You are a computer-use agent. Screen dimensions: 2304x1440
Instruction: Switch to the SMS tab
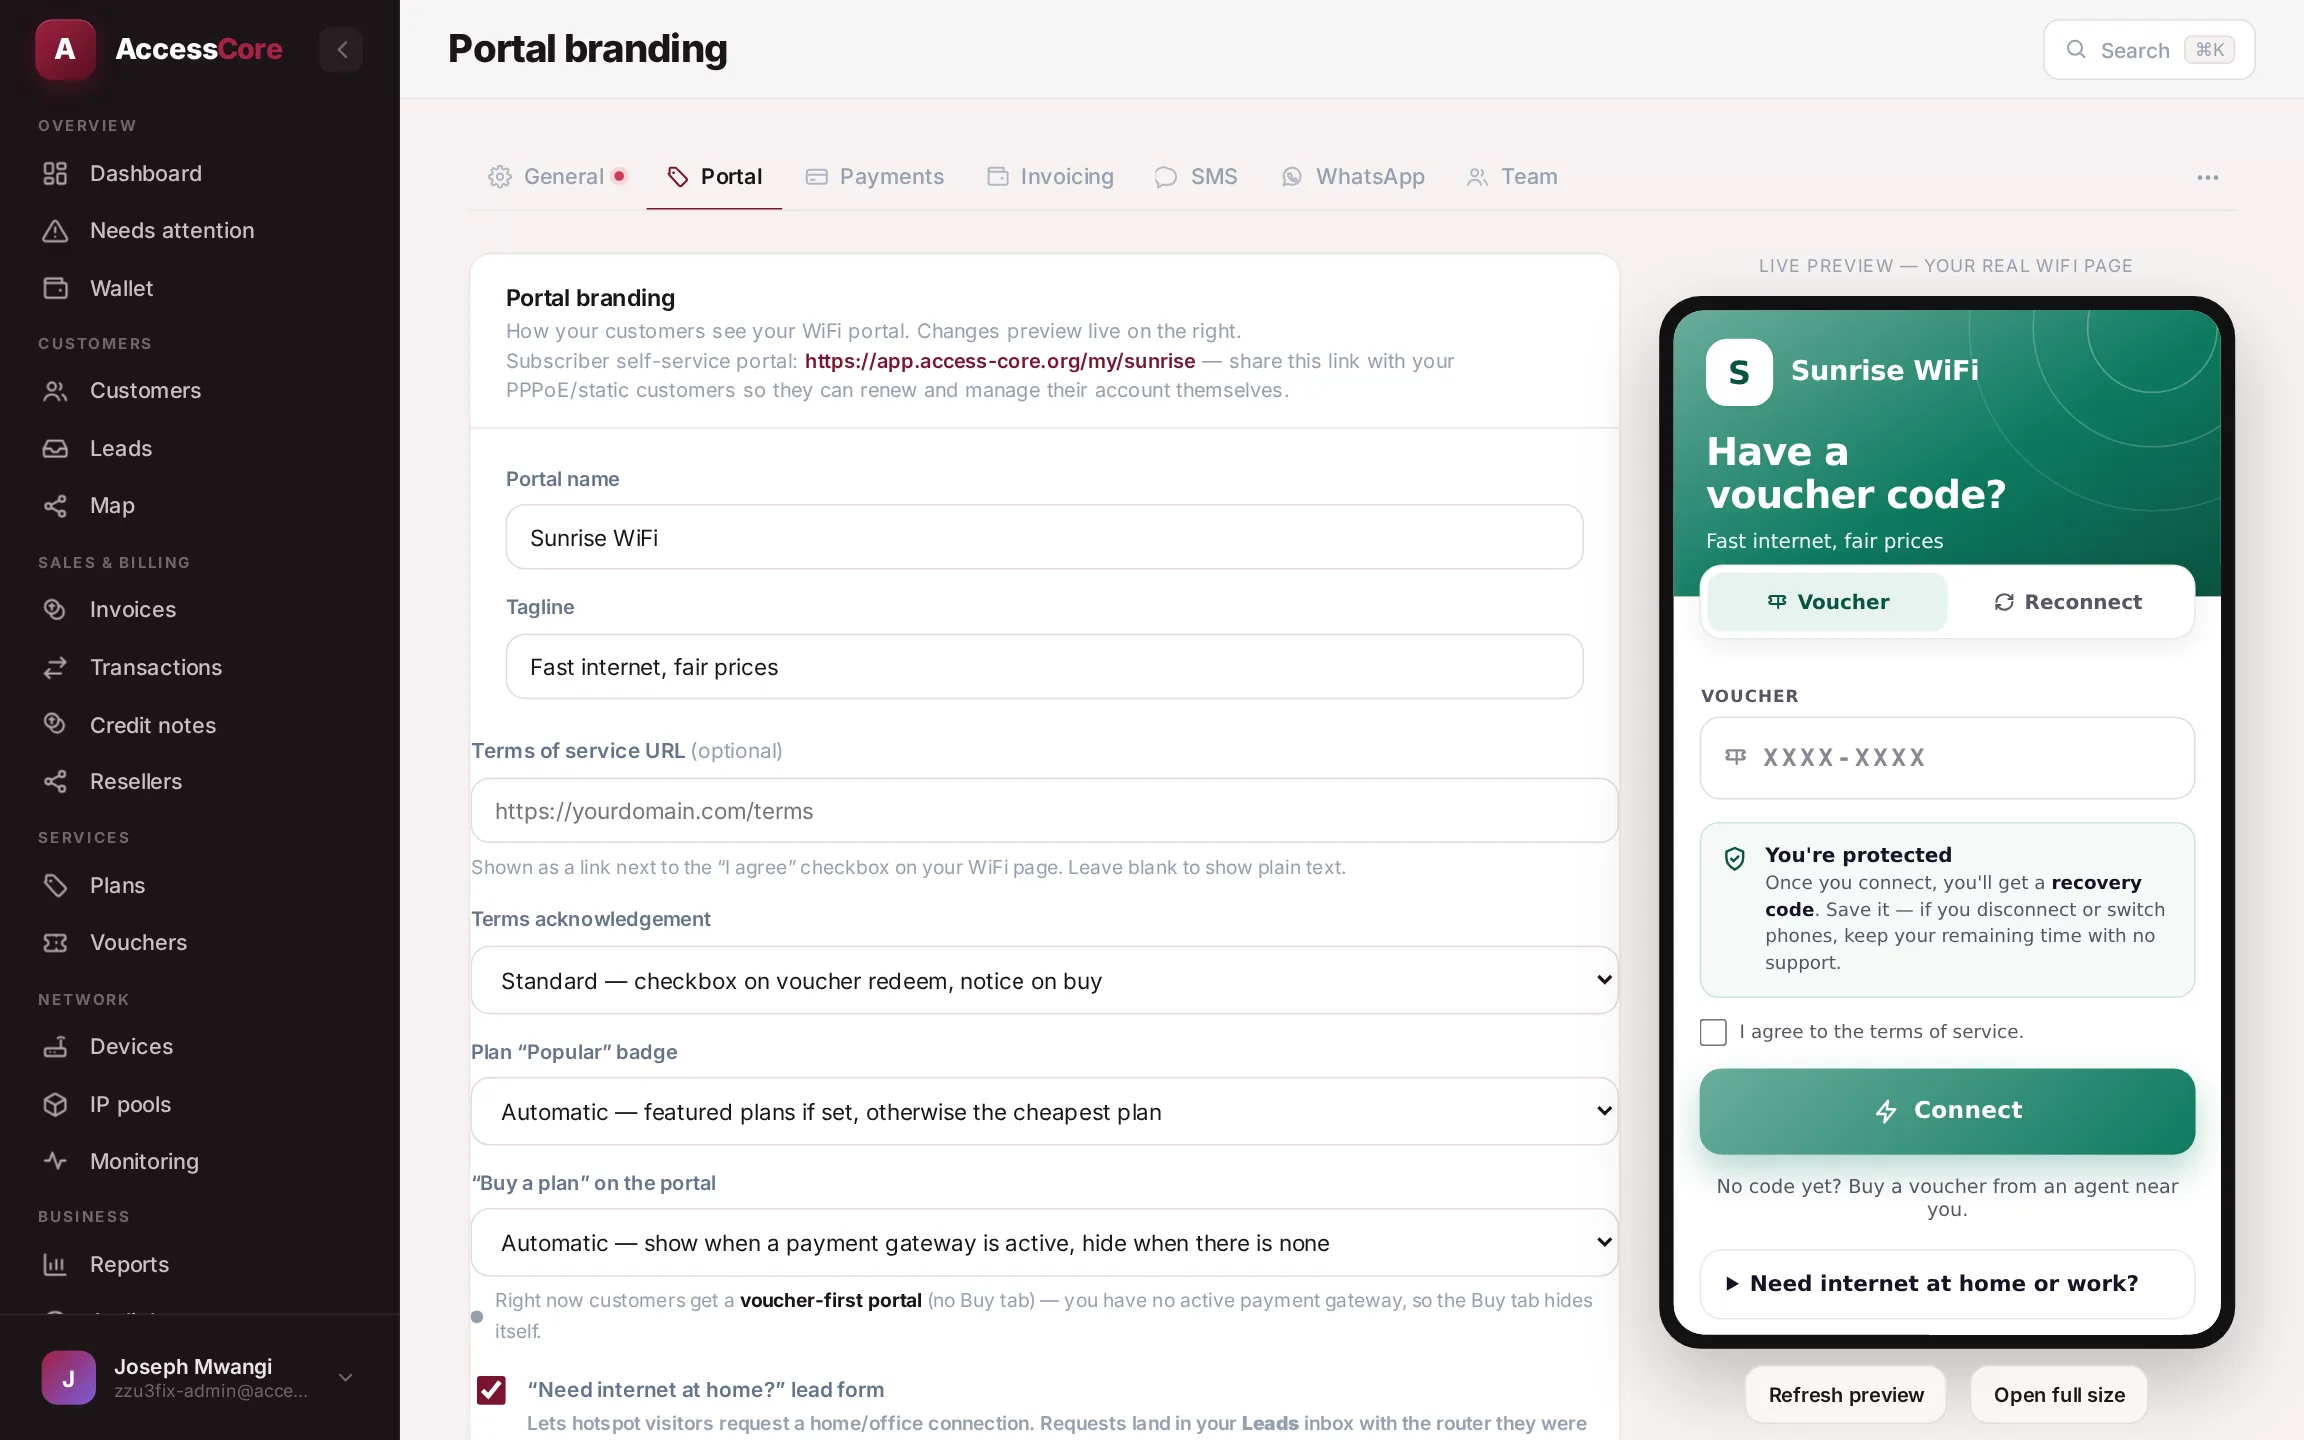[x=1196, y=177]
